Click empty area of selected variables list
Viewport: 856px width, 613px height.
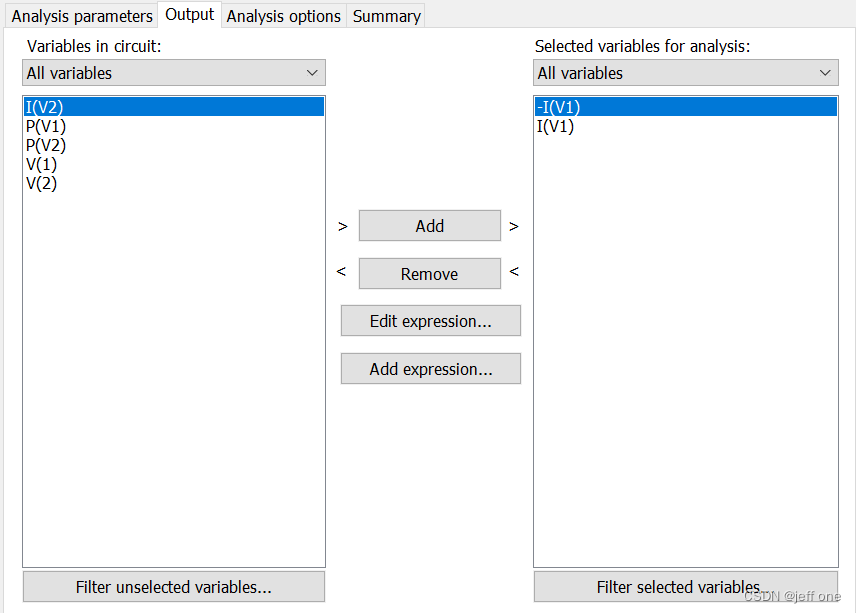[685, 350]
